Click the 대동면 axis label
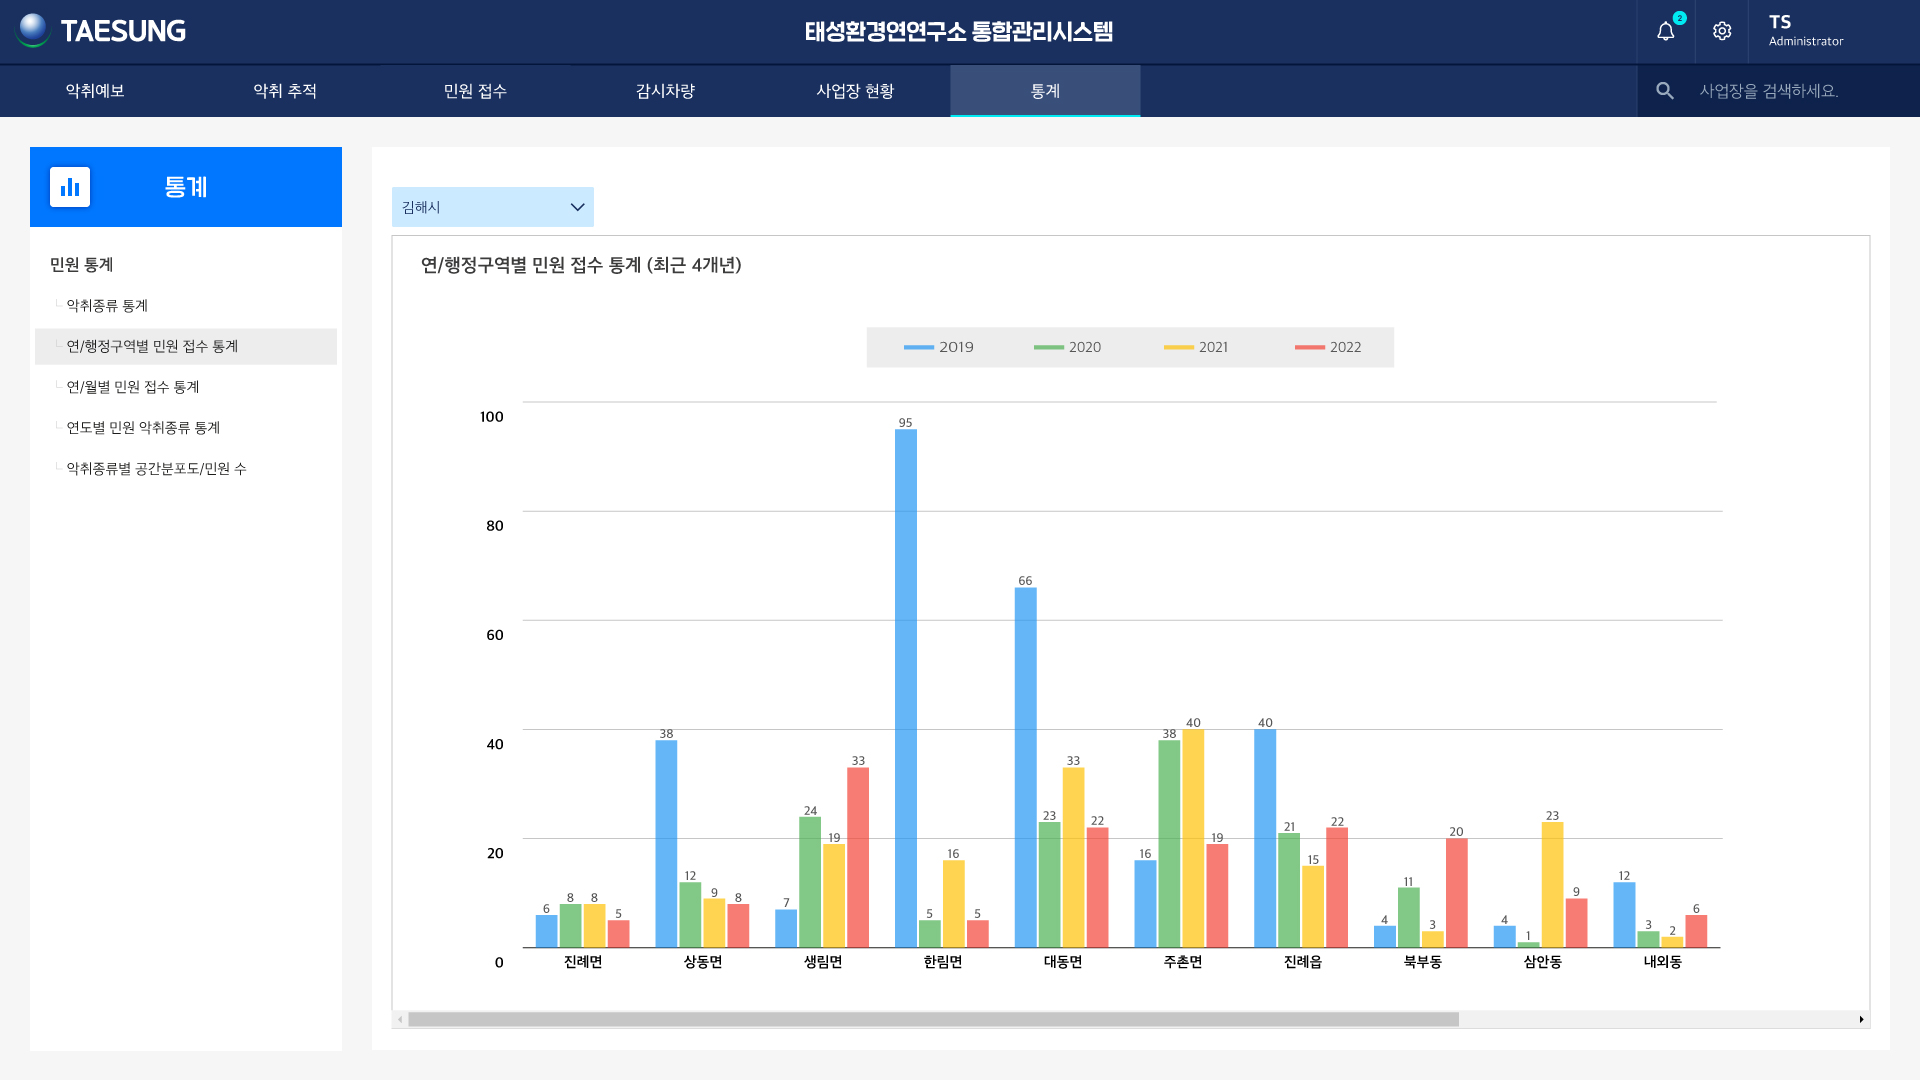Image resolution: width=1920 pixels, height=1080 pixels. (1063, 962)
